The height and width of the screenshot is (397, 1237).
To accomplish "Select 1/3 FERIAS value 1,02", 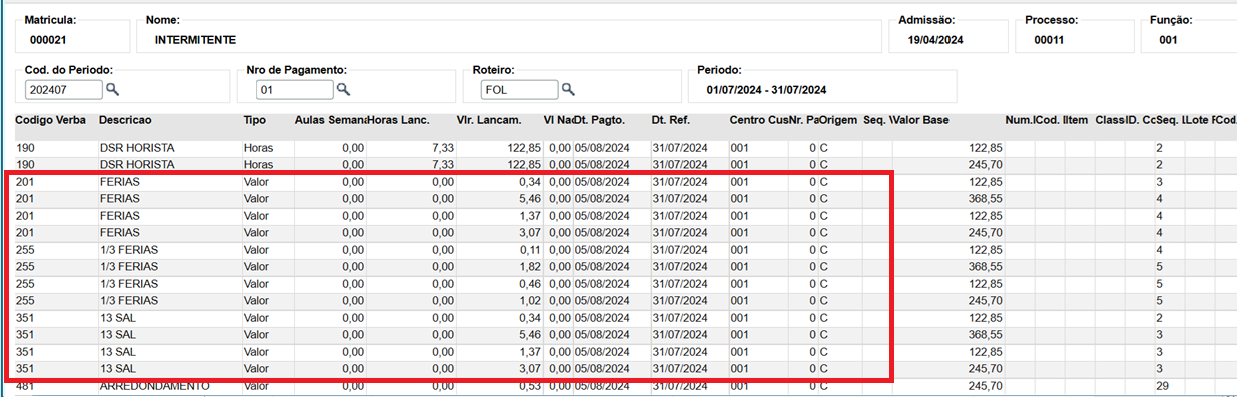I will (530, 300).
